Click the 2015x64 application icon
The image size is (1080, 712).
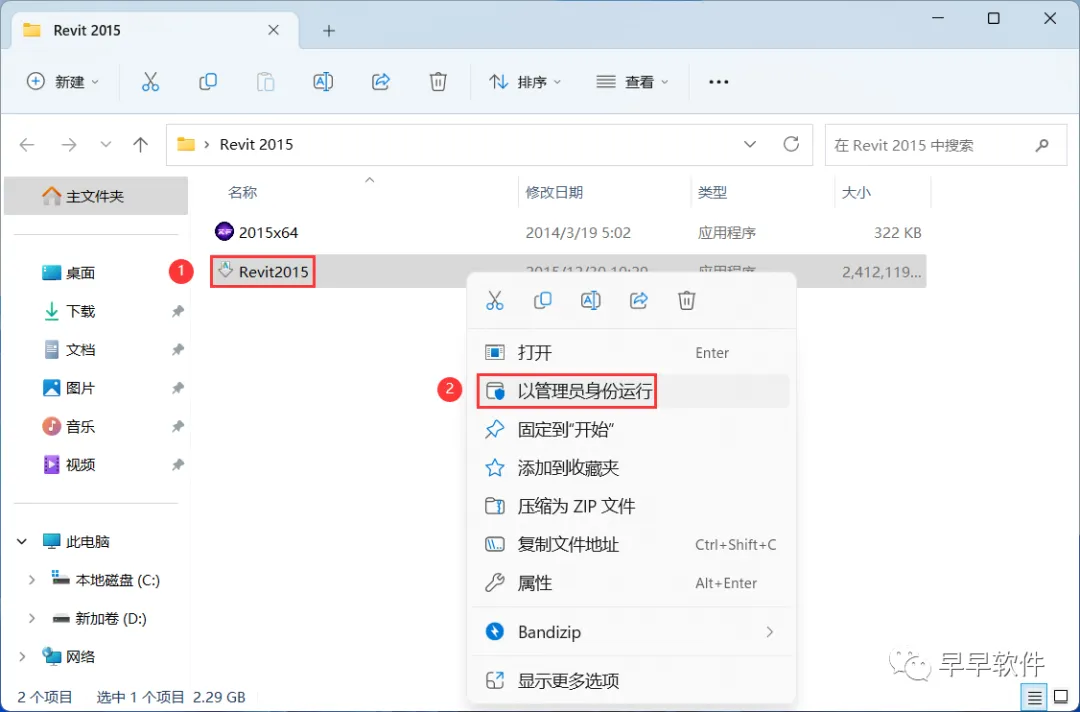[x=224, y=231]
